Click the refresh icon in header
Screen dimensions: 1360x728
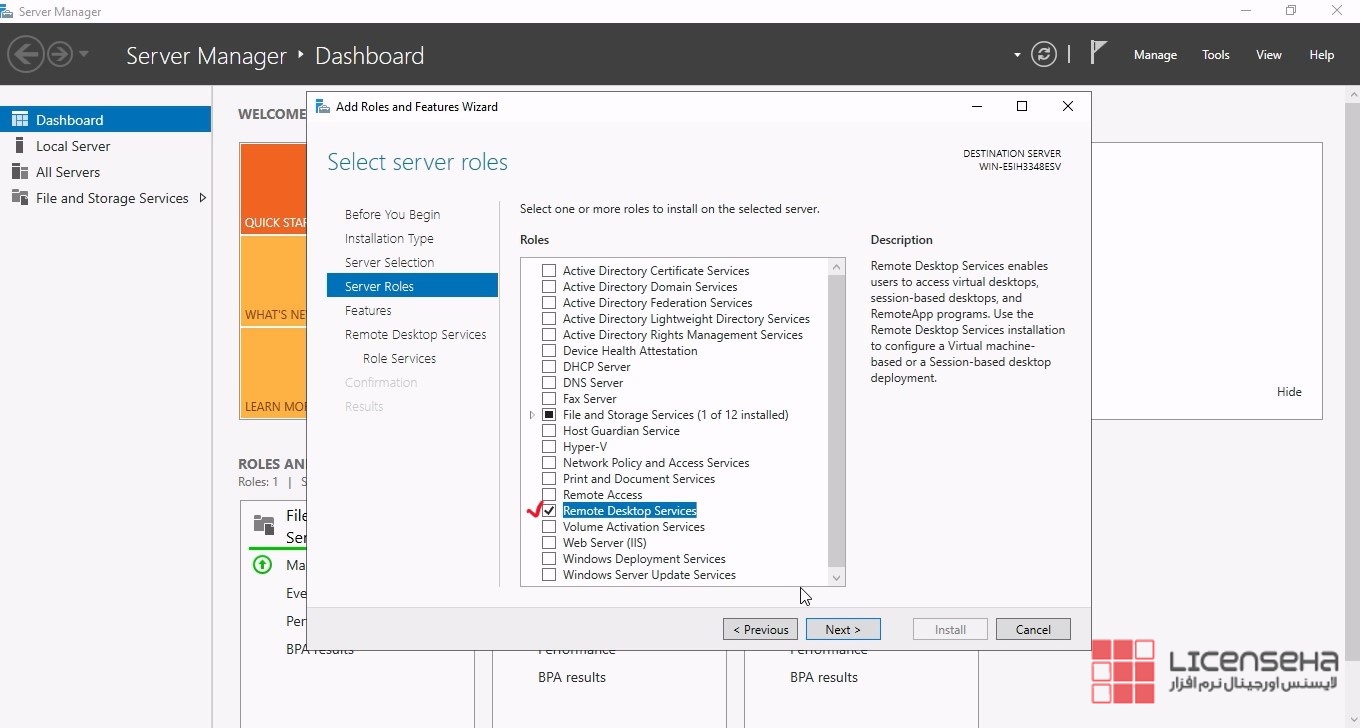coord(1043,54)
